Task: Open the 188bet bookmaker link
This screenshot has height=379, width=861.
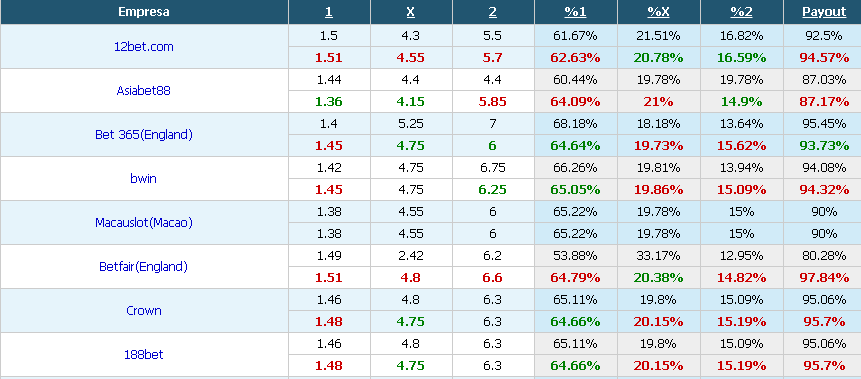Action: pyautogui.click(x=143, y=354)
